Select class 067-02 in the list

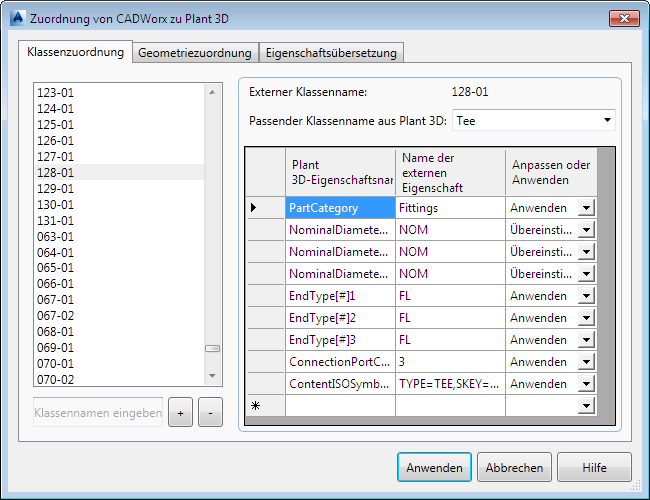coord(119,316)
